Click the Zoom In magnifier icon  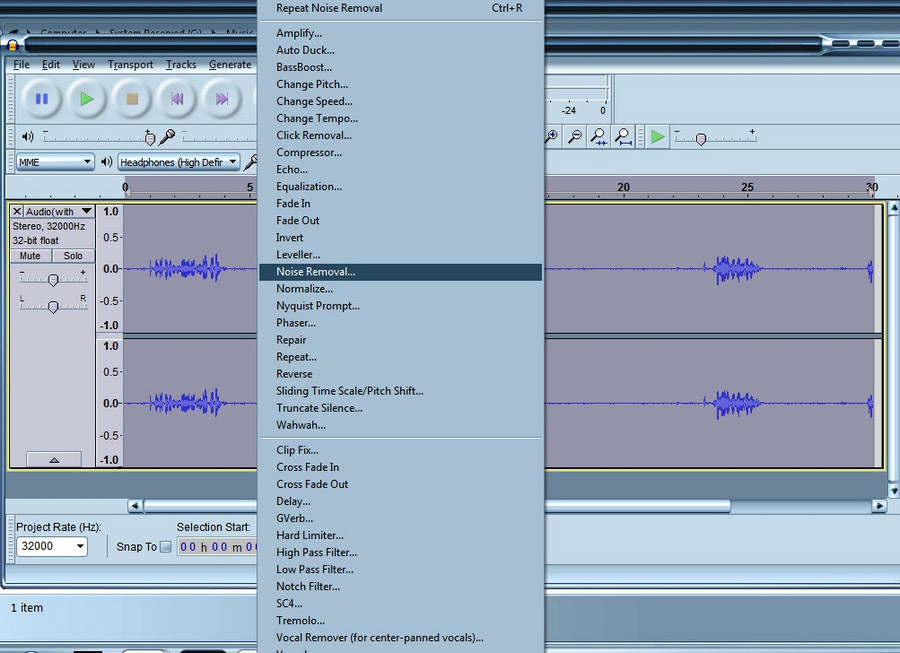(552, 137)
